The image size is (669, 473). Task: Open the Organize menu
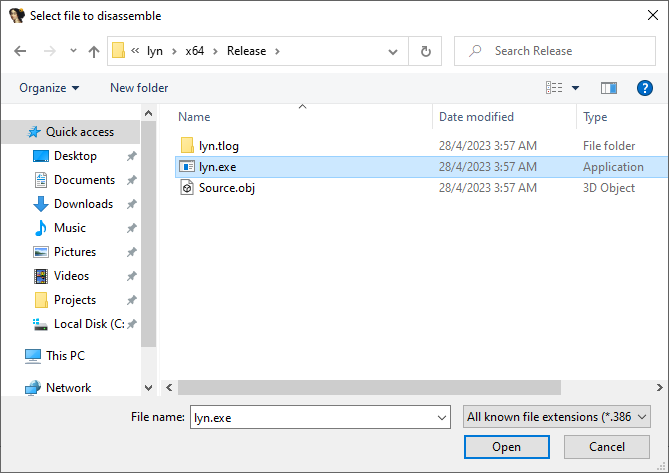tap(49, 88)
